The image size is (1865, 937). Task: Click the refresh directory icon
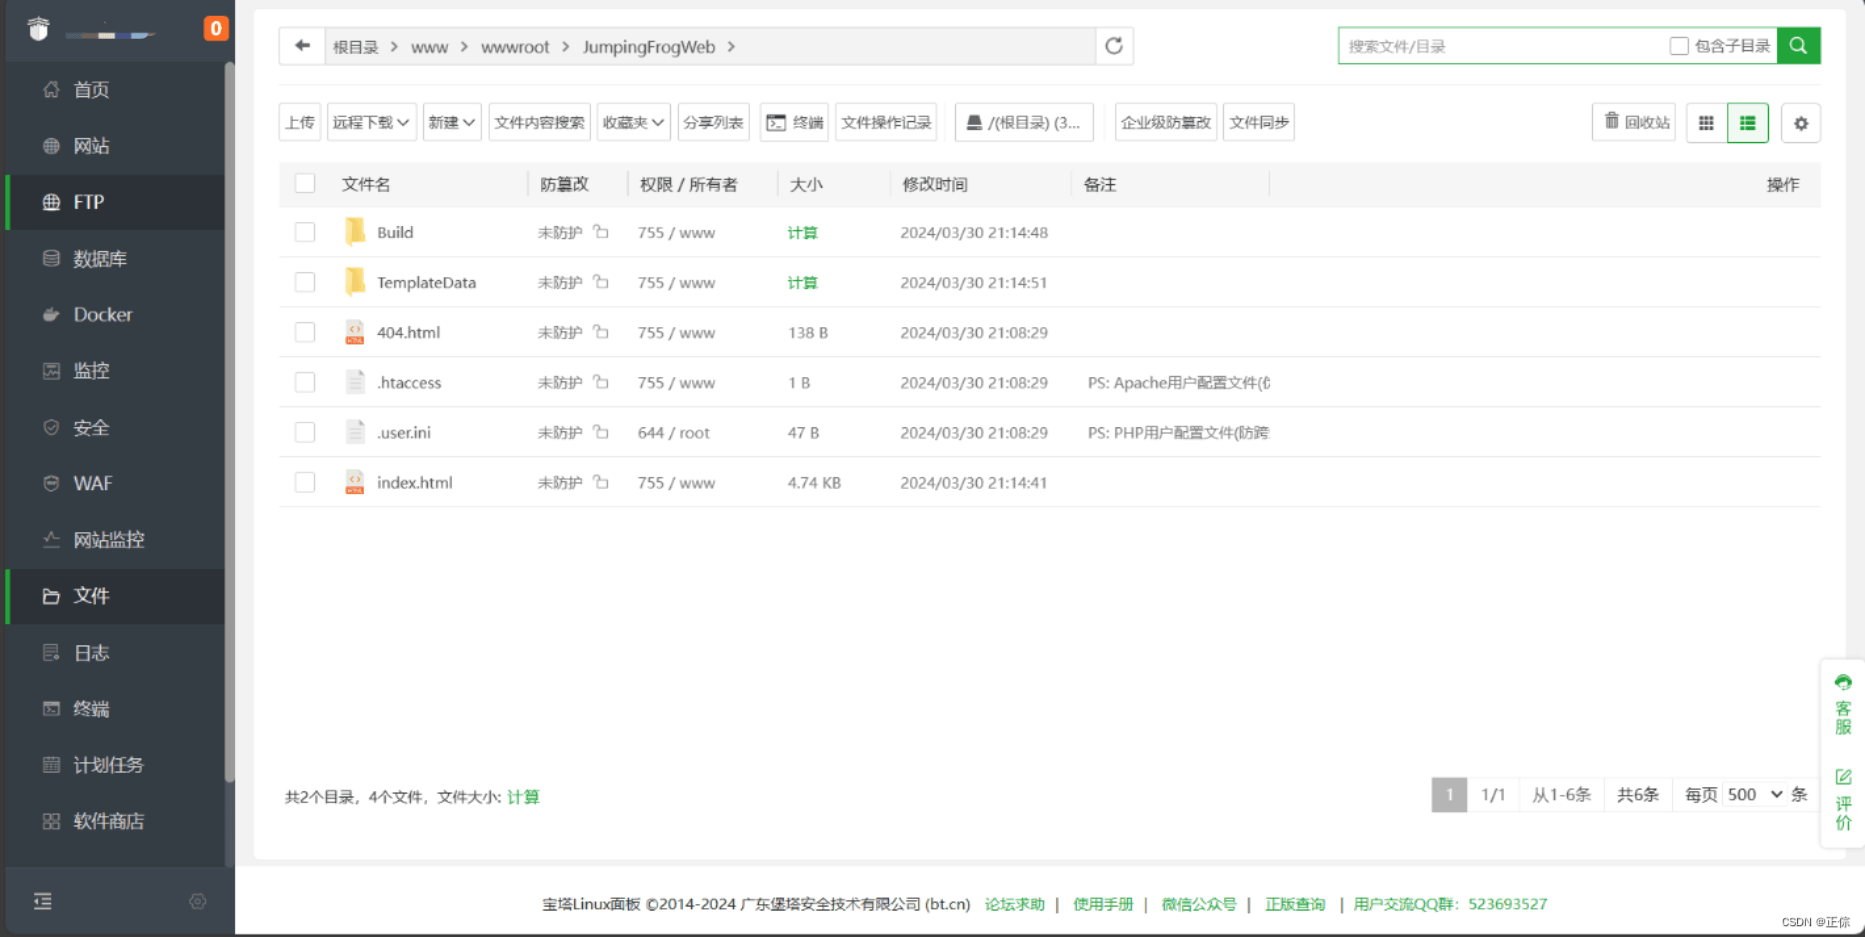pos(1113,46)
